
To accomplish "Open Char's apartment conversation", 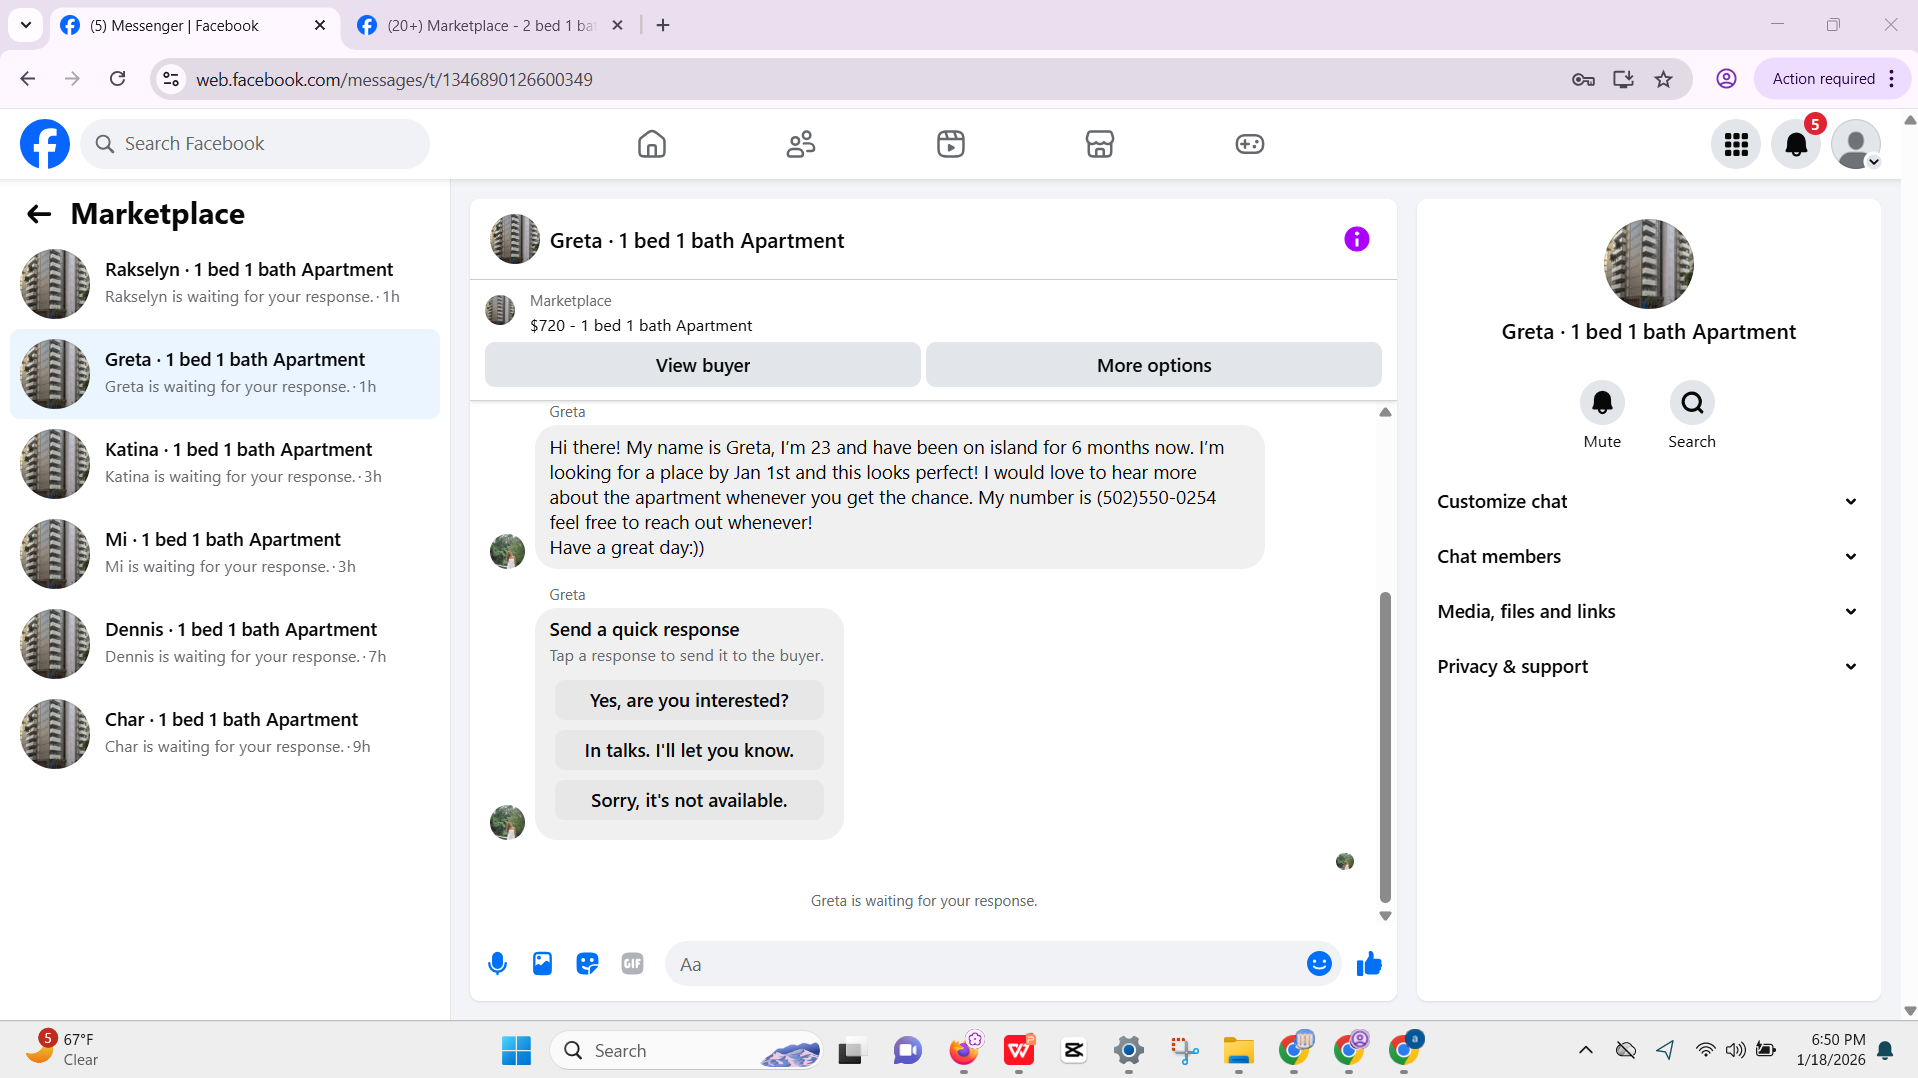I will coord(225,734).
